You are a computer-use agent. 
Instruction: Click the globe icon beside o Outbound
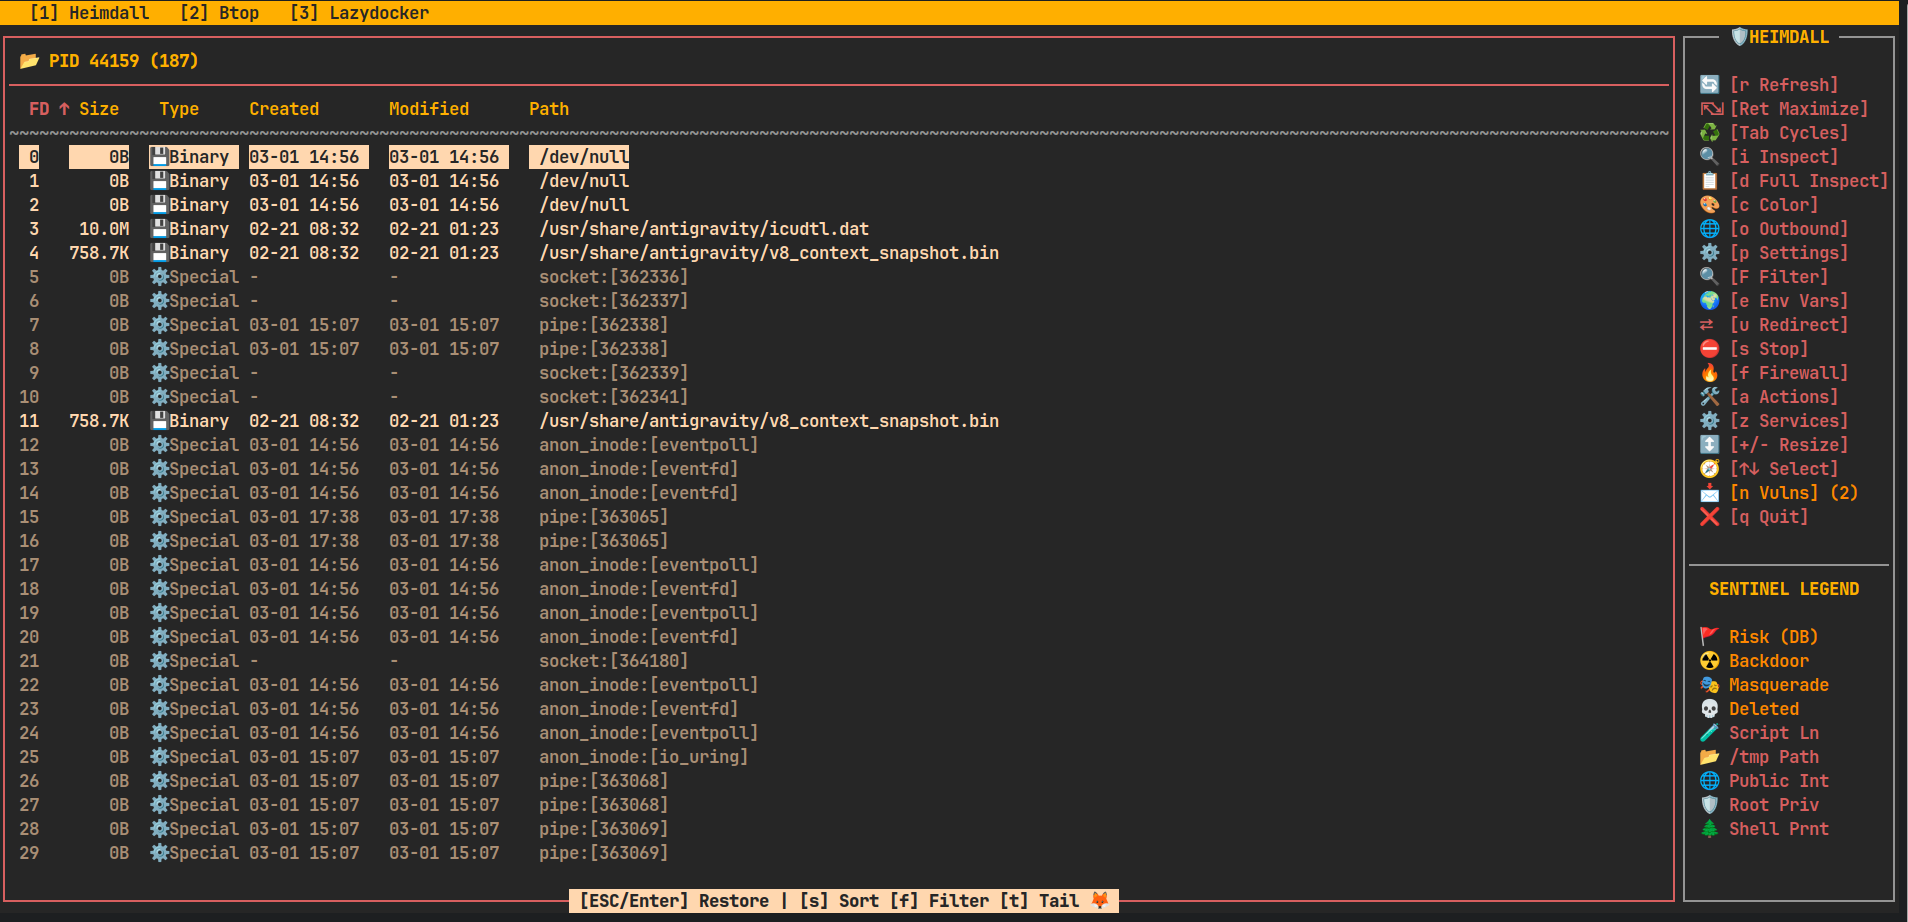[1710, 229]
